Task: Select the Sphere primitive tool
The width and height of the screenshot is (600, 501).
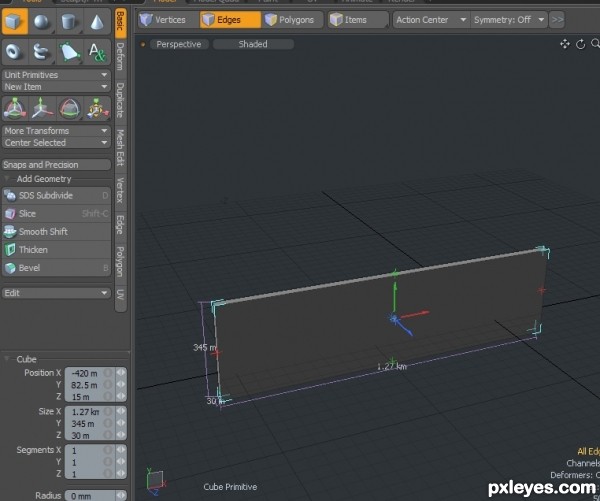Action: point(42,22)
